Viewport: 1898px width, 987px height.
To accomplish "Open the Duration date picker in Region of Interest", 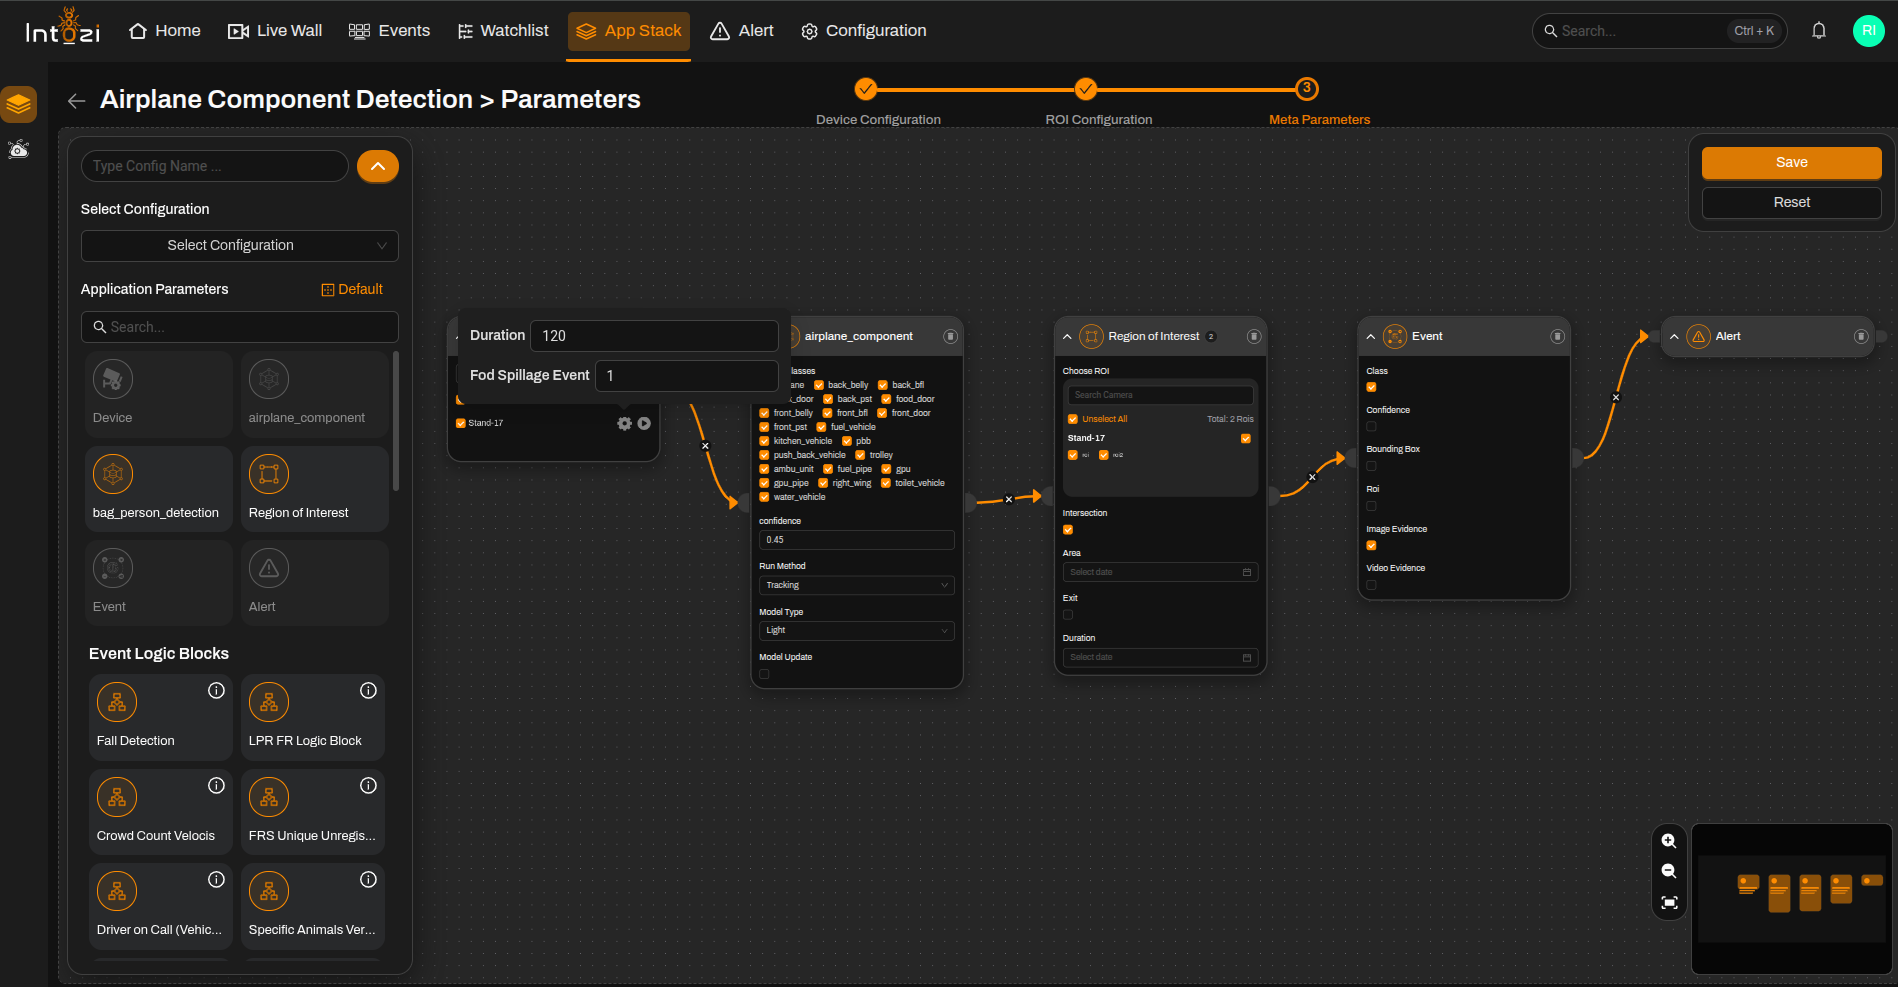I will [1160, 657].
